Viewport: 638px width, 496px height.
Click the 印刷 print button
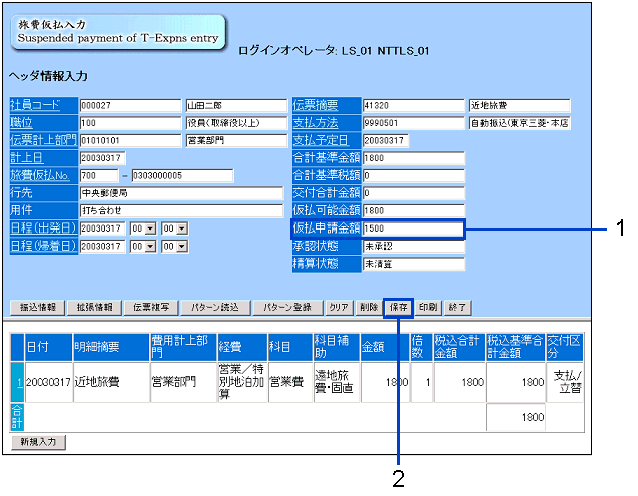(428, 307)
